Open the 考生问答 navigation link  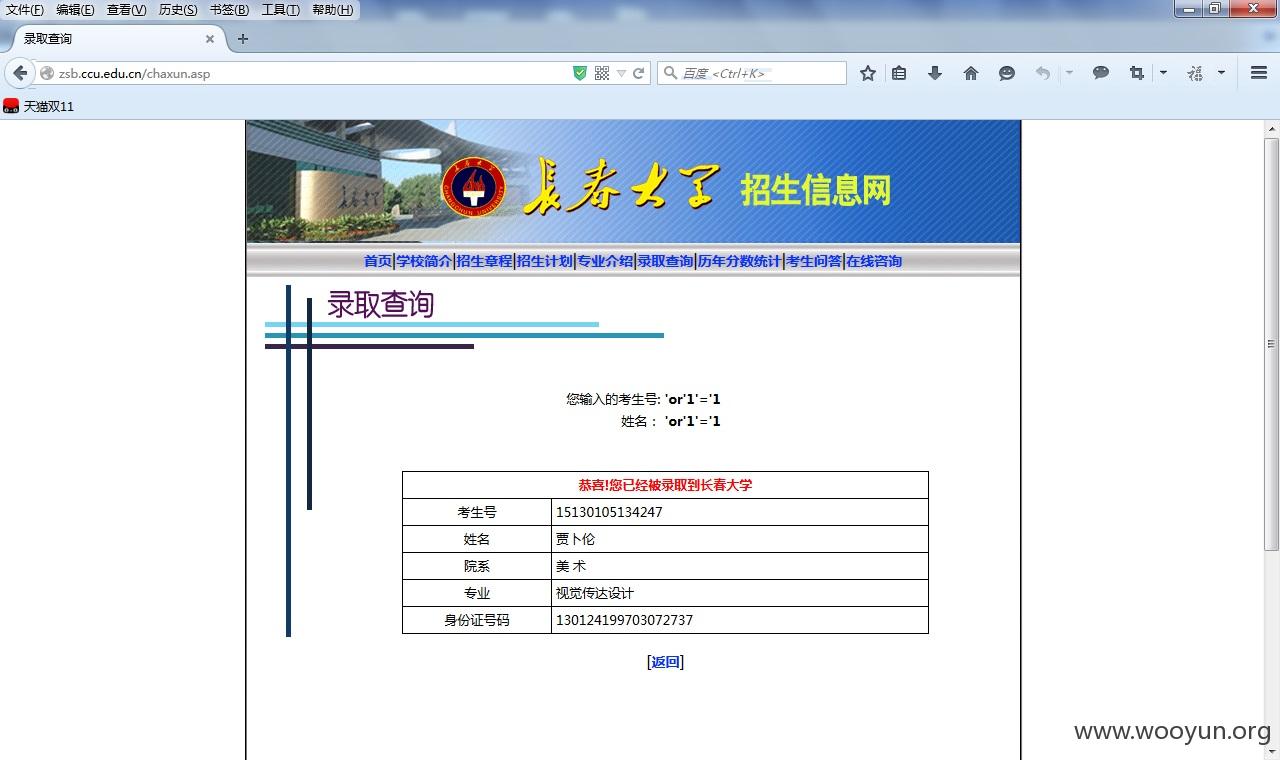coord(813,261)
